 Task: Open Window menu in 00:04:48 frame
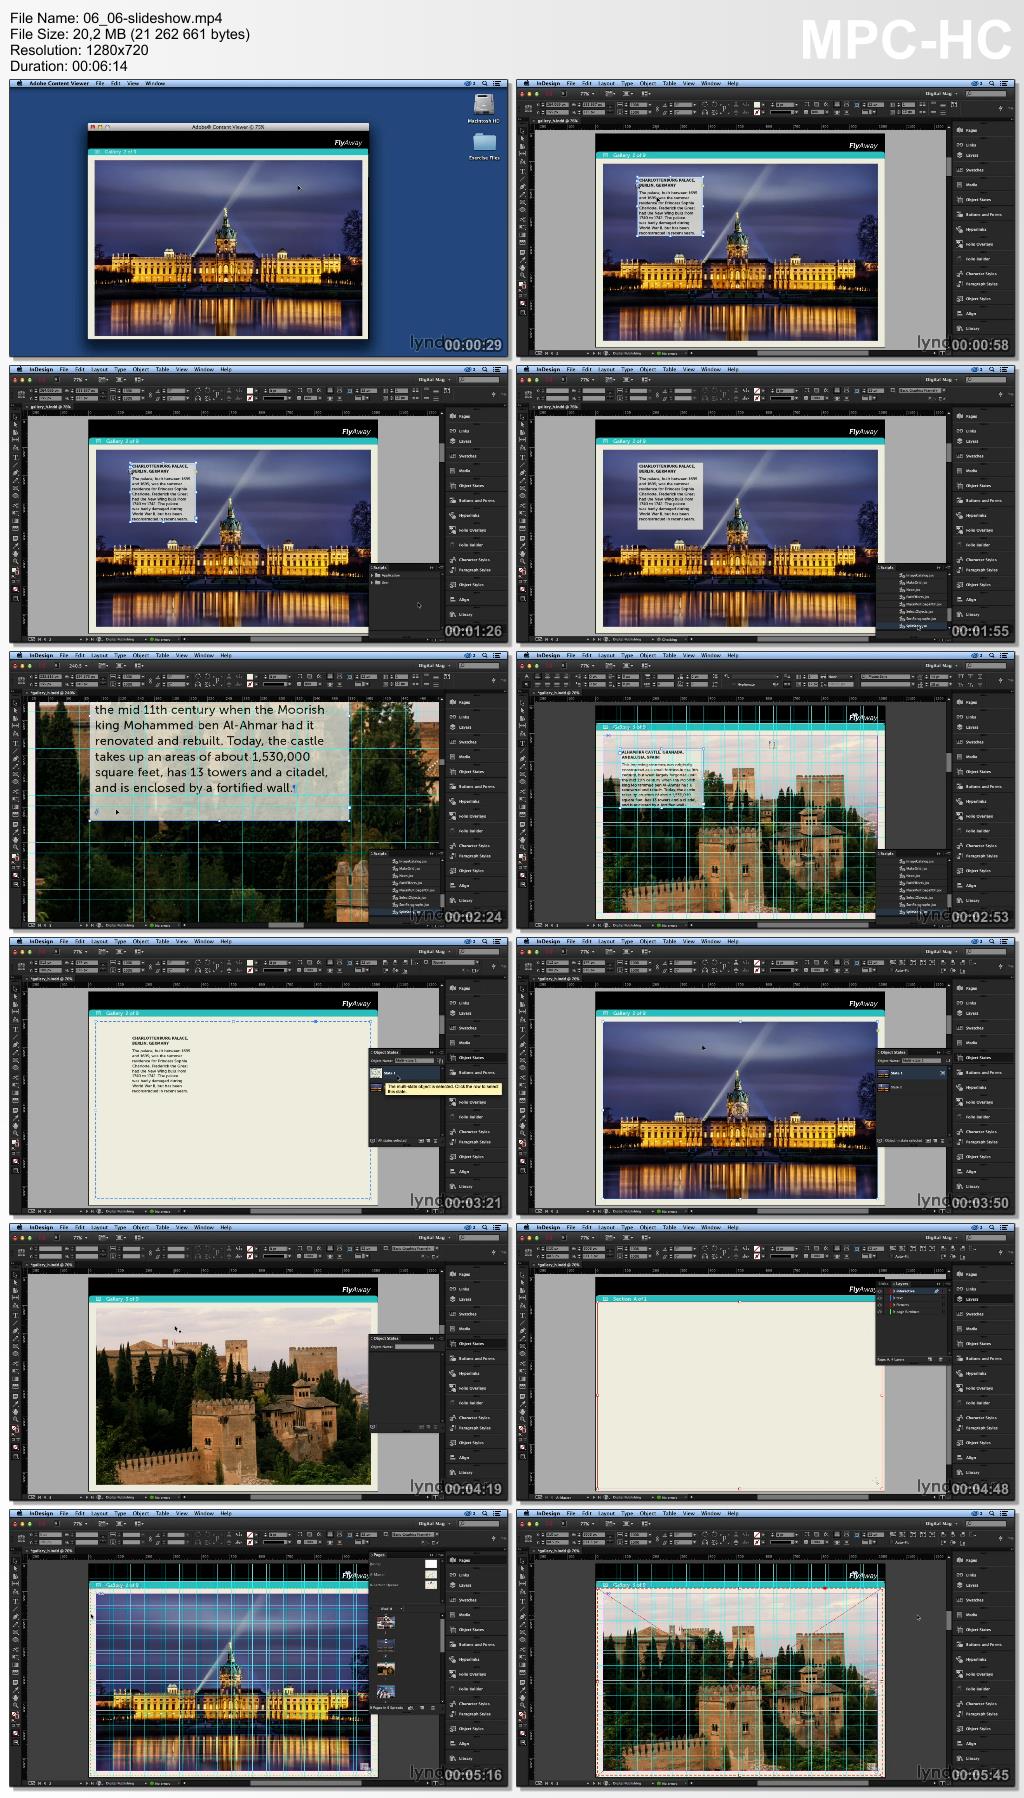coord(711,1227)
